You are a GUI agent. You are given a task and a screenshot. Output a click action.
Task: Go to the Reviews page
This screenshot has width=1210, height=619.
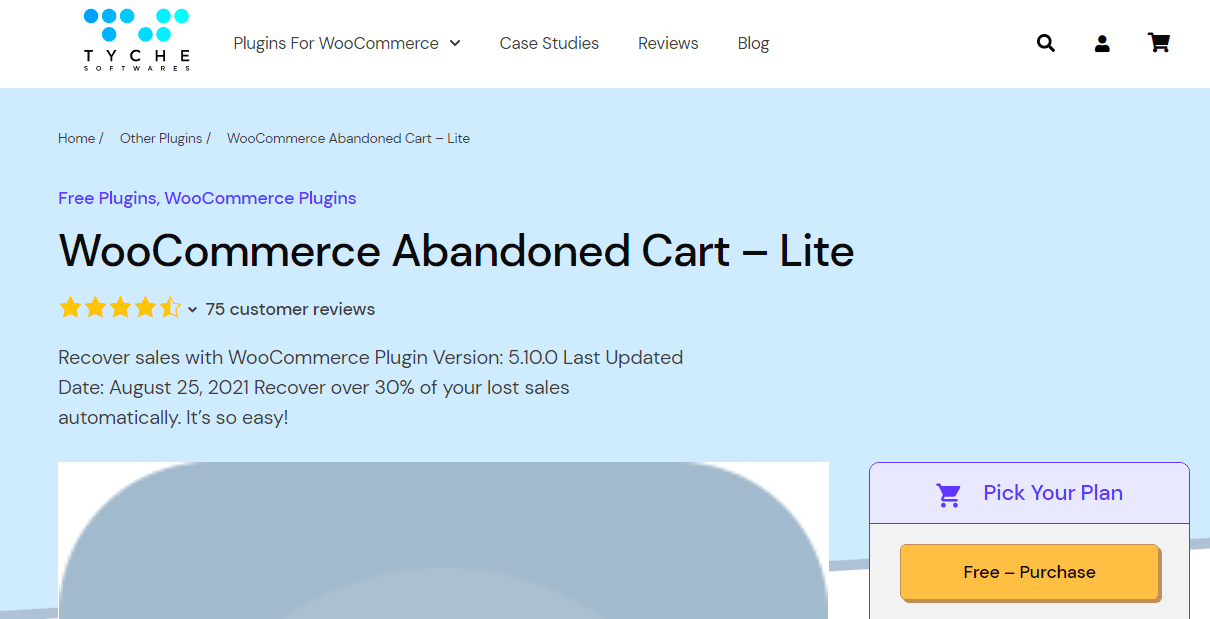(668, 43)
